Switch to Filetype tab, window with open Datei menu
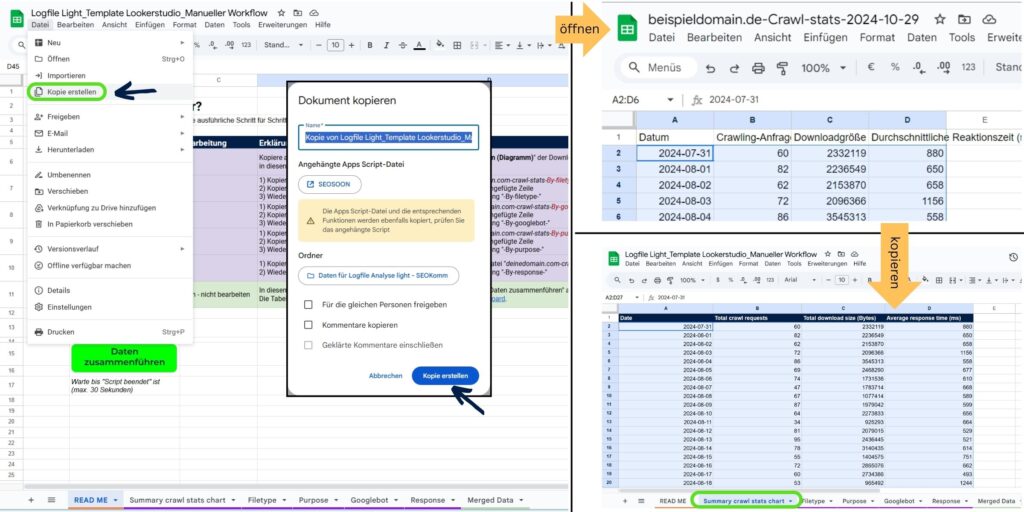The image size is (1024, 512). 262,500
